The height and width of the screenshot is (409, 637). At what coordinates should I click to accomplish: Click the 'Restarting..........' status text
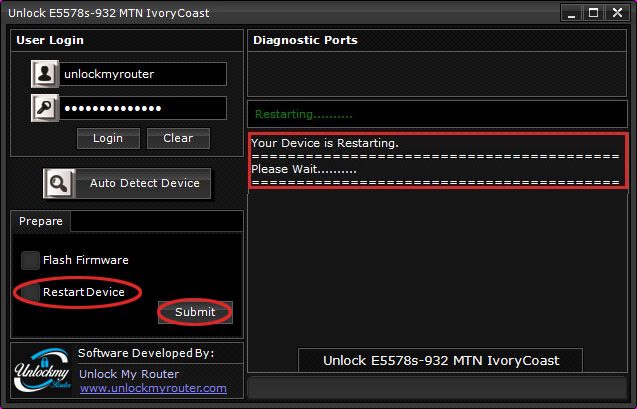click(x=303, y=114)
